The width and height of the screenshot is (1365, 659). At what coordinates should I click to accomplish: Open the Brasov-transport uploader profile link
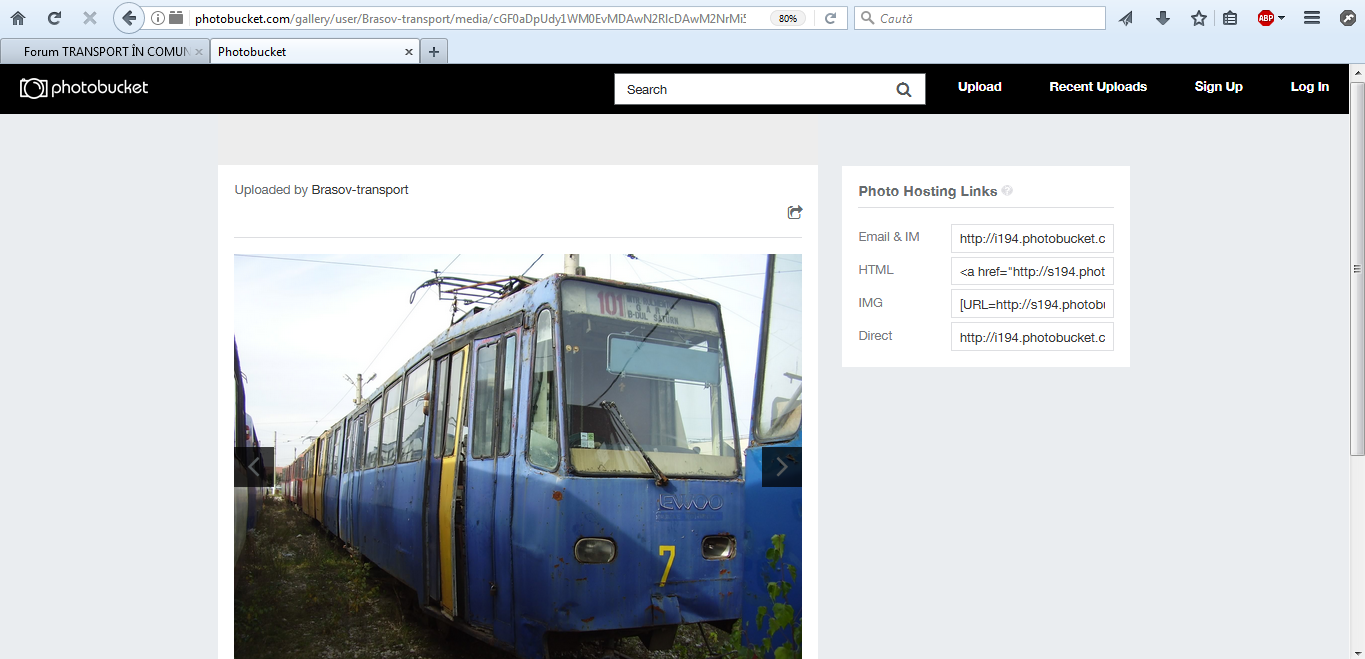(360, 190)
